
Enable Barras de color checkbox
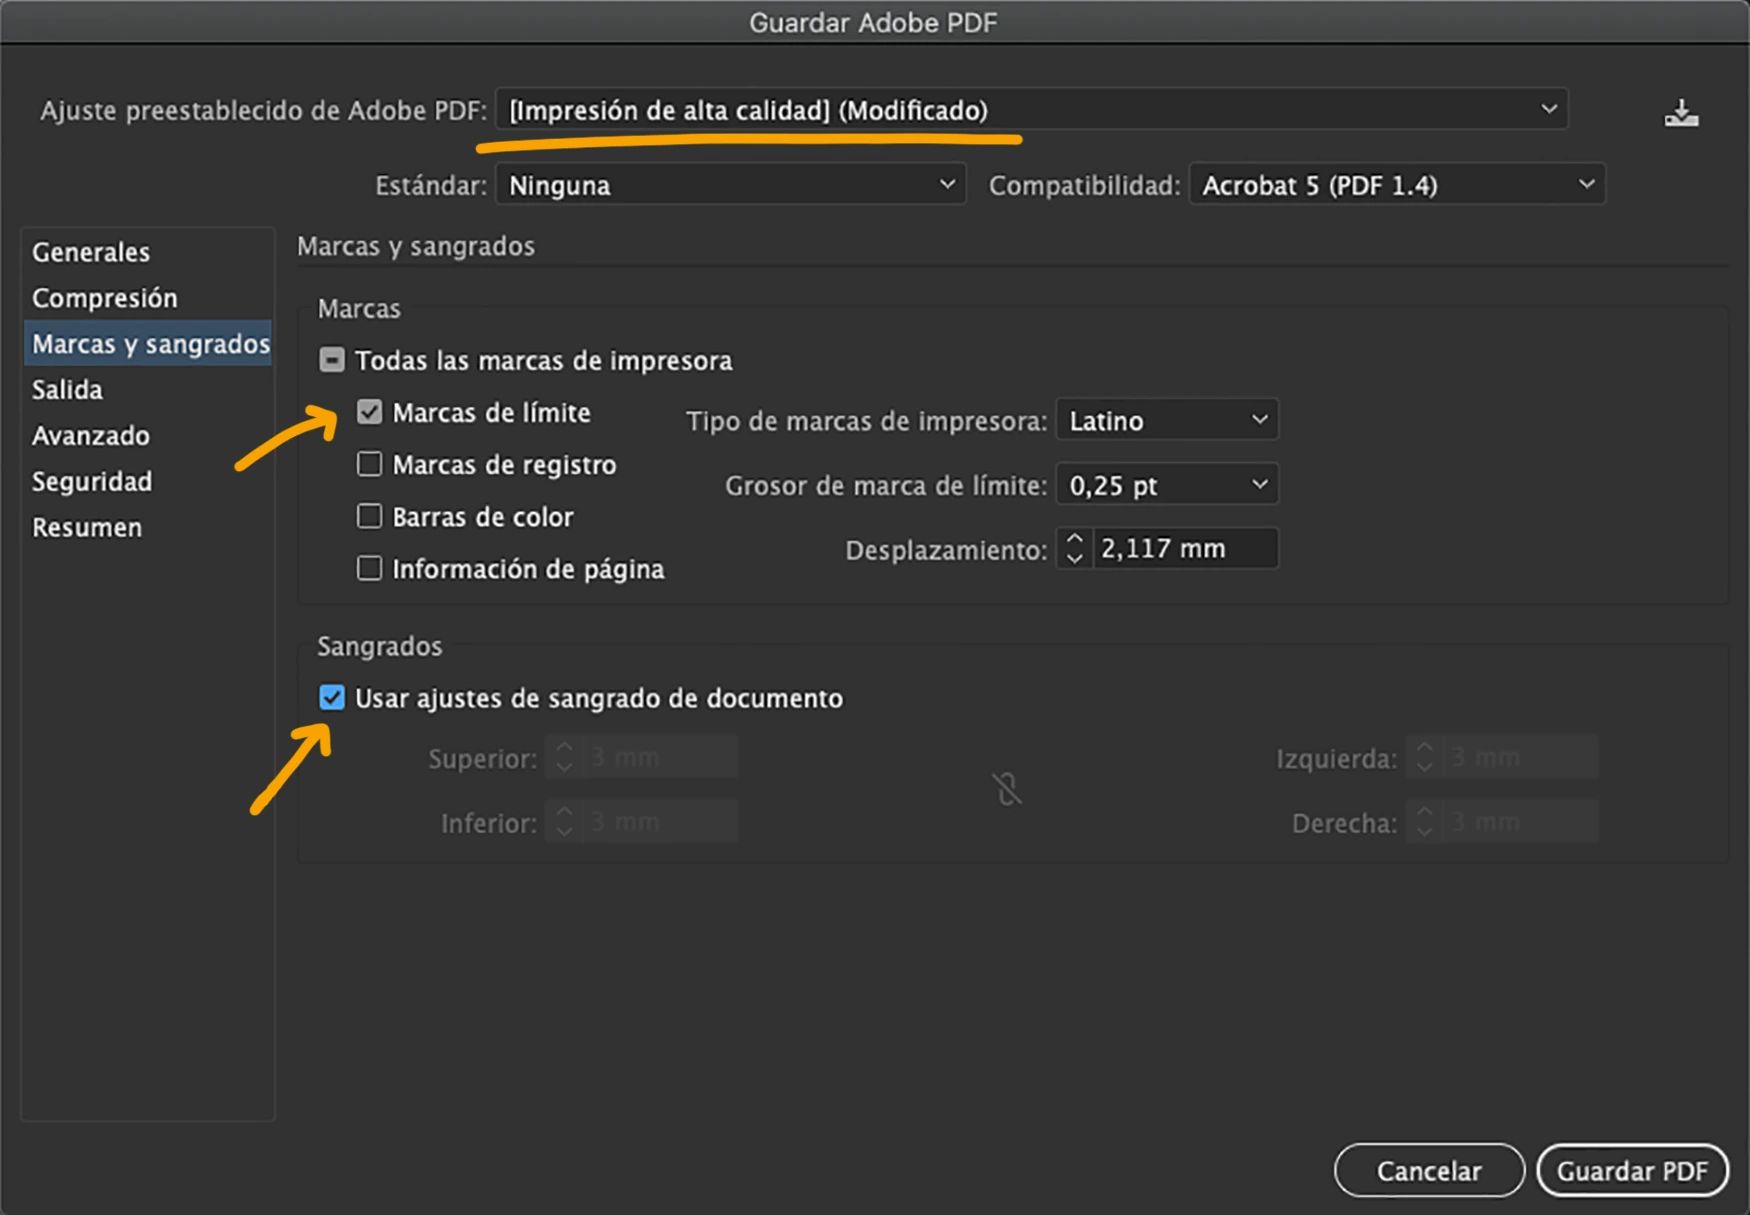(x=370, y=516)
